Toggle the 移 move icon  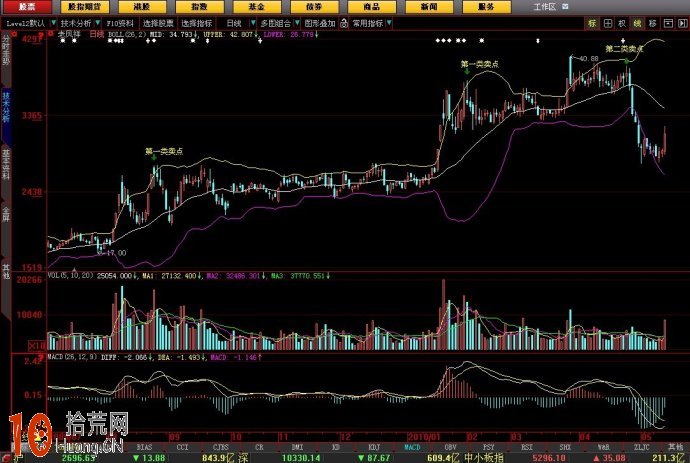coord(653,23)
